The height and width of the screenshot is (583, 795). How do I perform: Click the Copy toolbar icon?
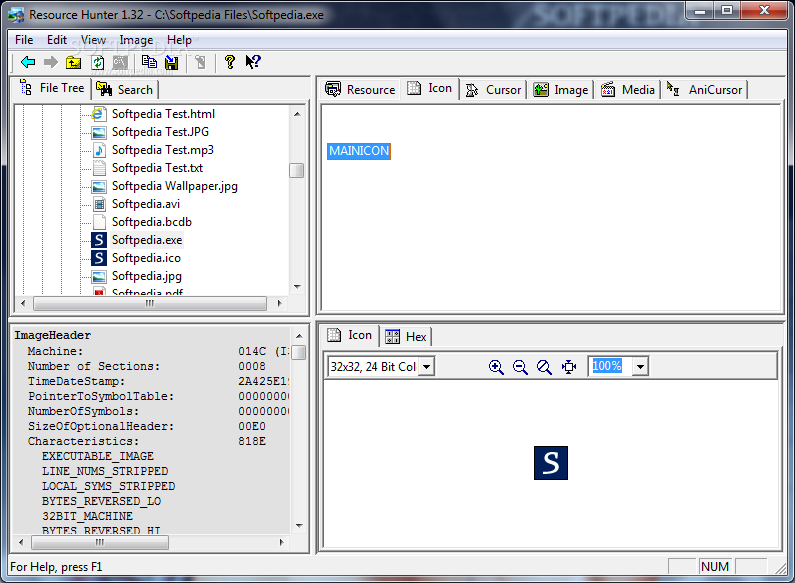coord(149,62)
